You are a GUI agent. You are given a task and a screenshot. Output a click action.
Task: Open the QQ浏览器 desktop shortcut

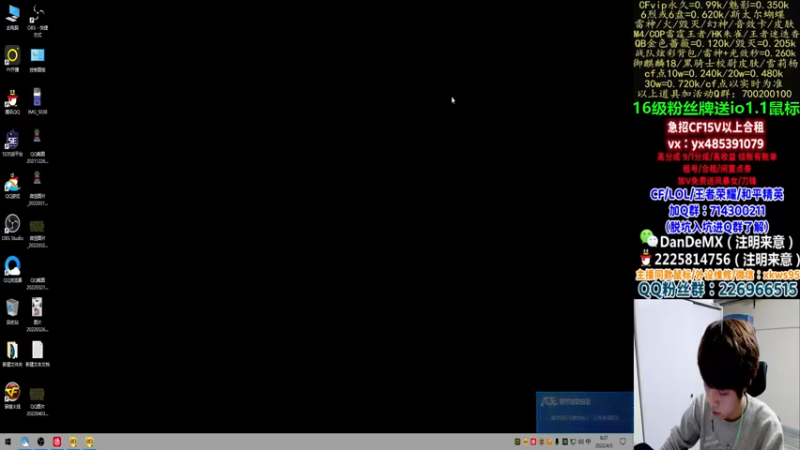pyautogui.click(x=12, y=269)
